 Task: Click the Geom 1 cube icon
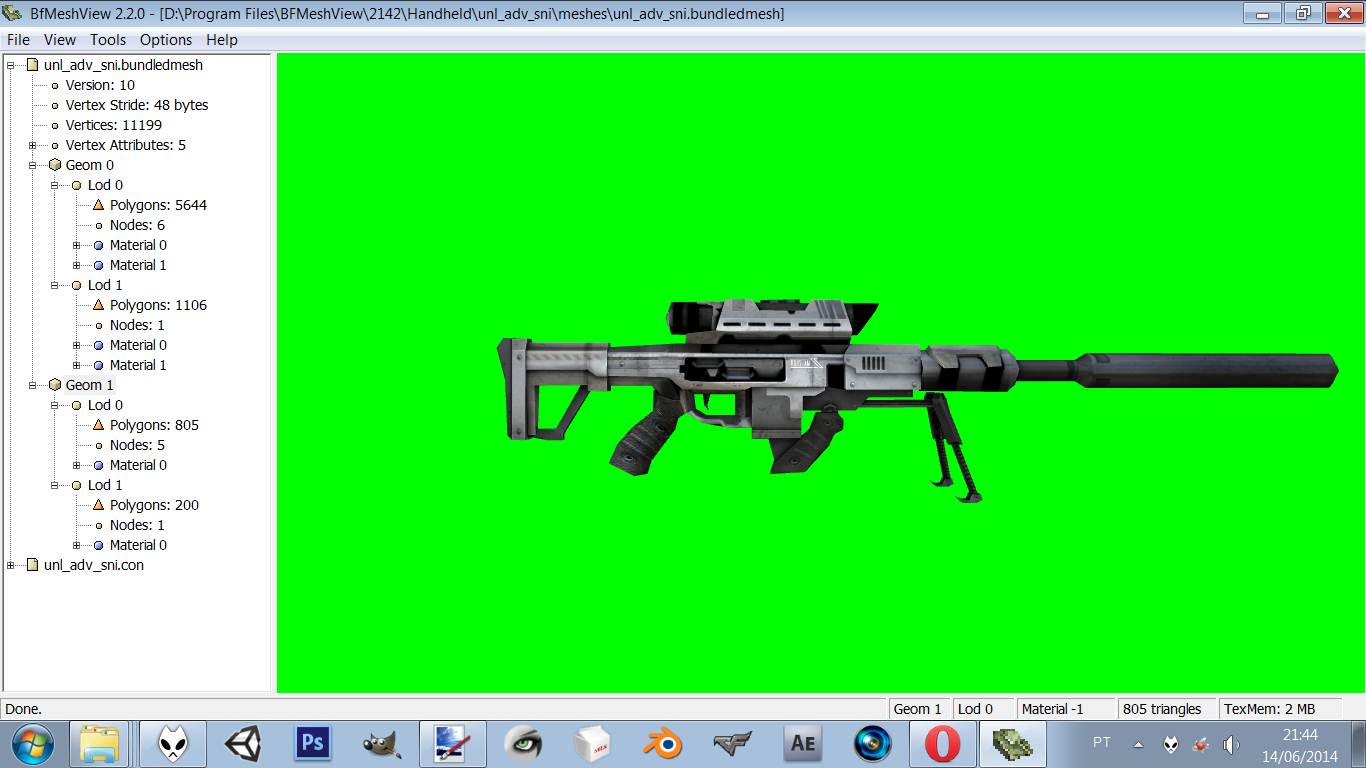tap(55, 385)
